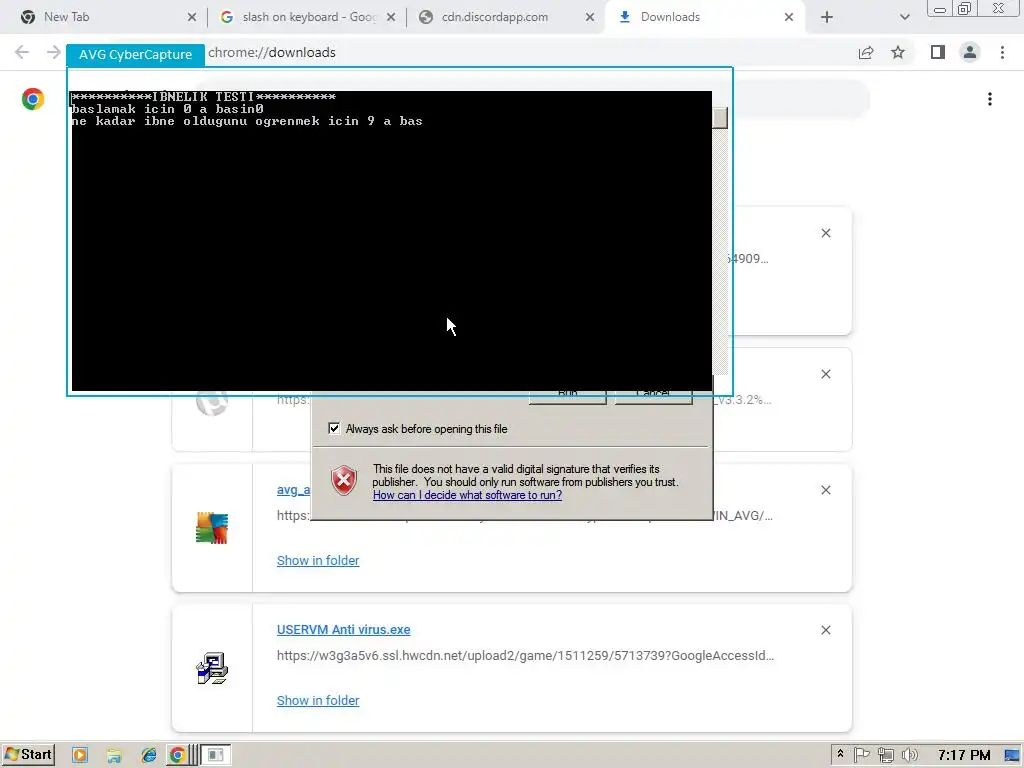The width and height of the screenshot is (1024, 768).
Task: Close the New Tab tab
Action: (x=192, y=17)
